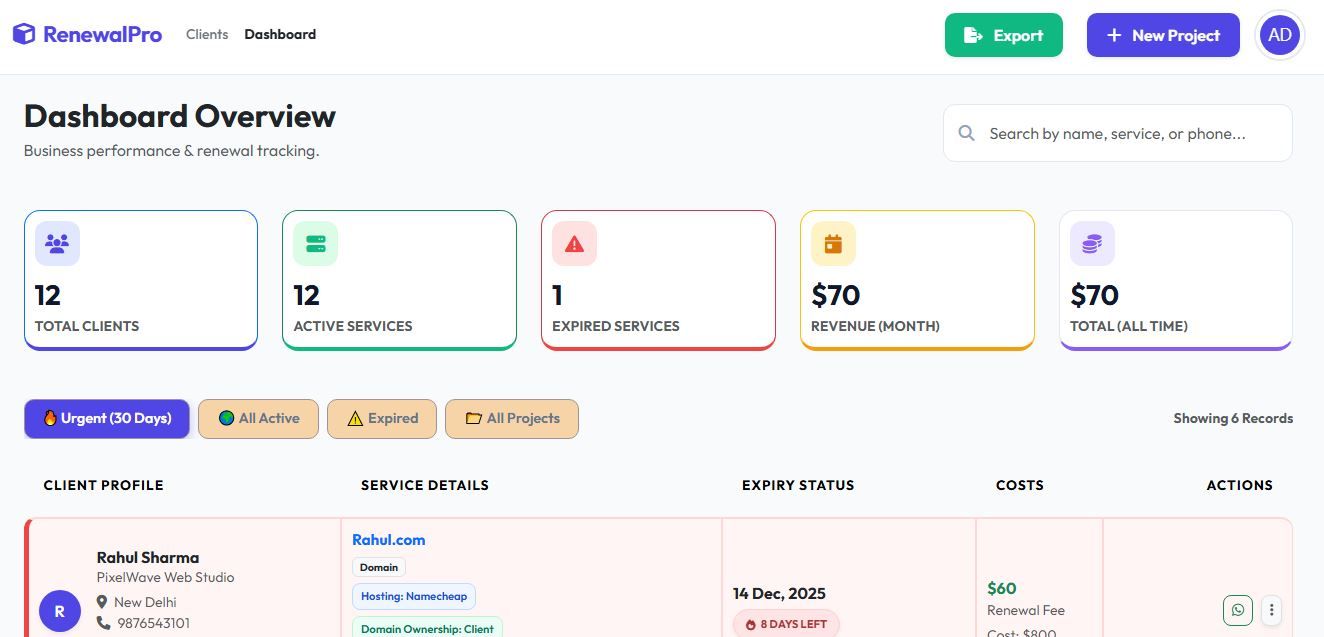
Task: View the All Projects filter tab
Action: pyautogui.click(x=512, y=419)
